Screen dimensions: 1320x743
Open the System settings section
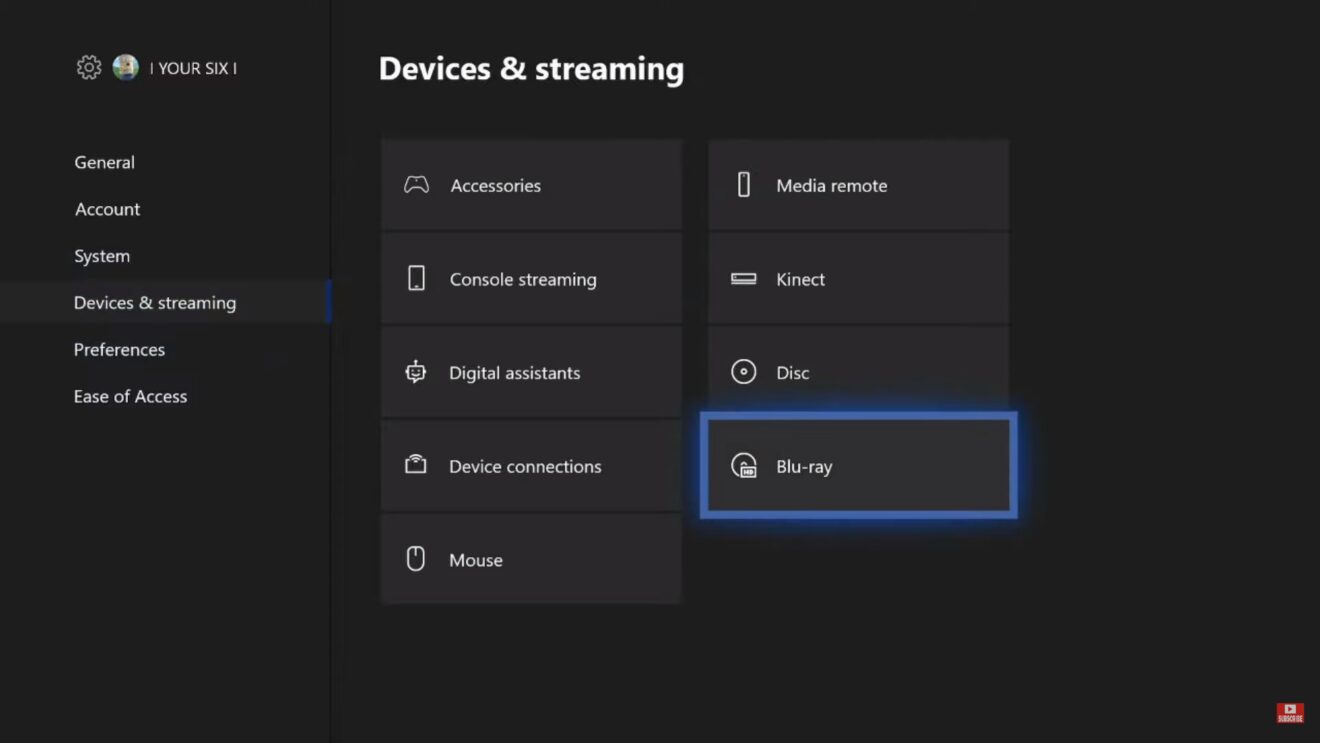click(102, 256)
